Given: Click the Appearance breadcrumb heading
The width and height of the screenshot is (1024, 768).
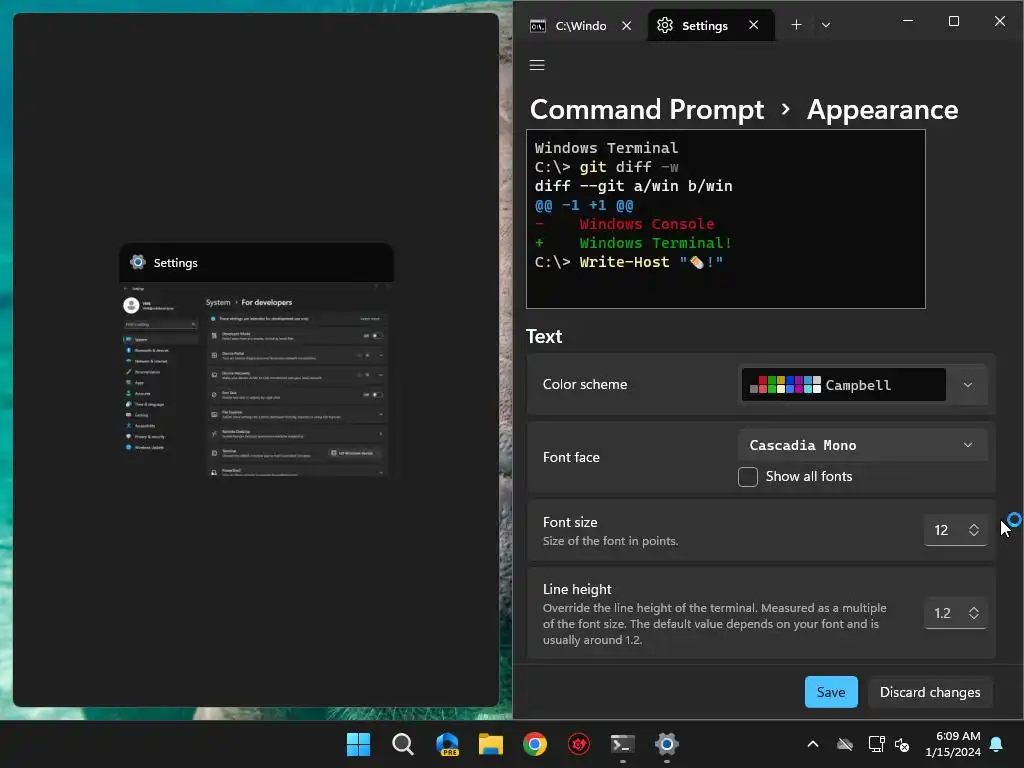Looking at the screenshot, I should [x=882, y=109].
